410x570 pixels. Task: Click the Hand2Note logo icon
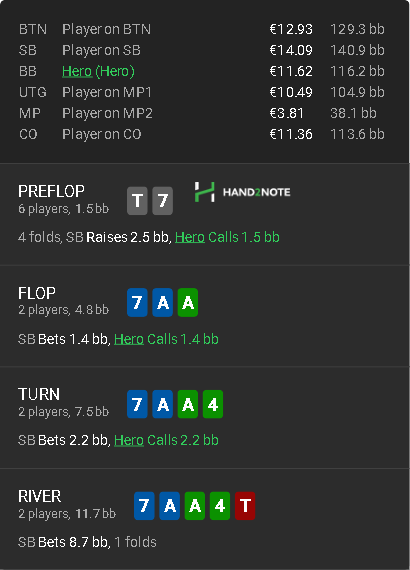pyautogui.click(x=204, y=192)
